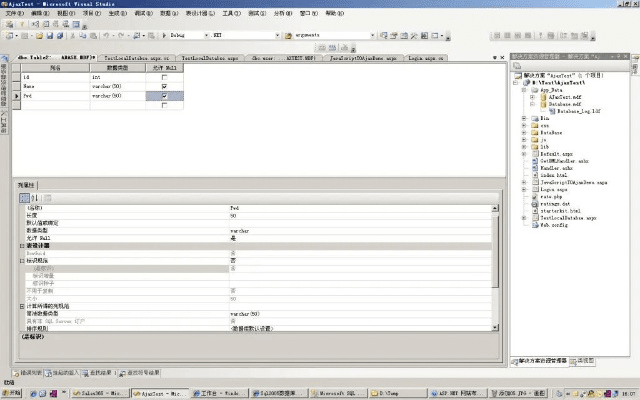
Task: Toggle Allow Null checkbox for id column
Action: tap(164, 77)
